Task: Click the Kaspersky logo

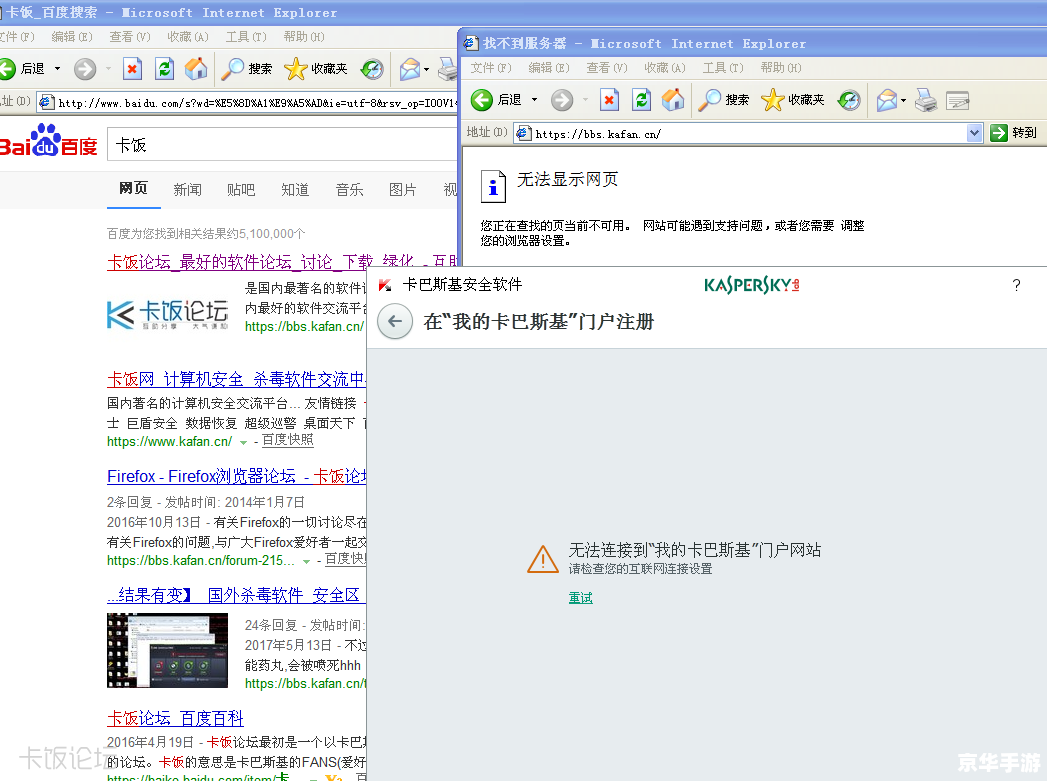Action: [x=752, y=285]
